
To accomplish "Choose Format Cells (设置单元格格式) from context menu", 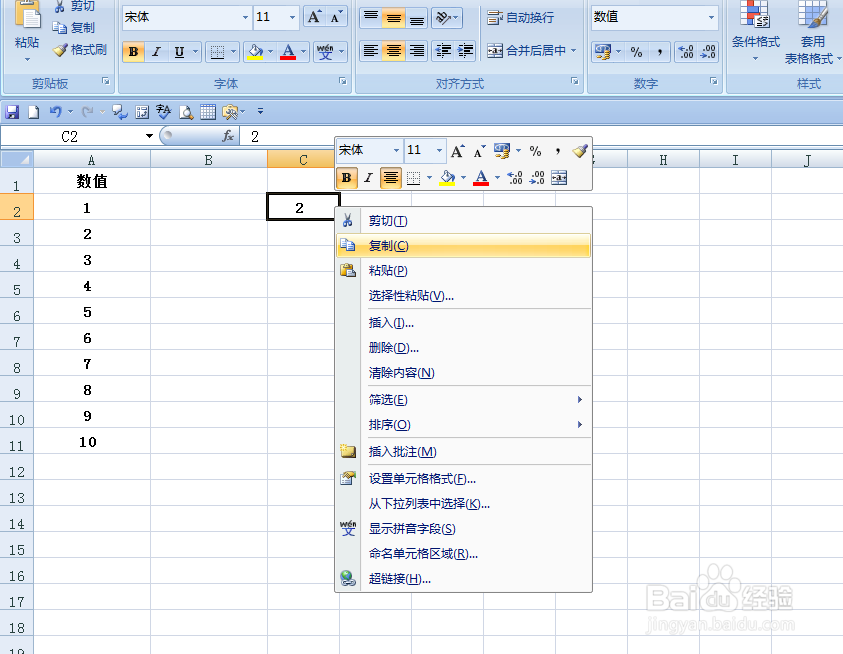I will pos(463,479).
